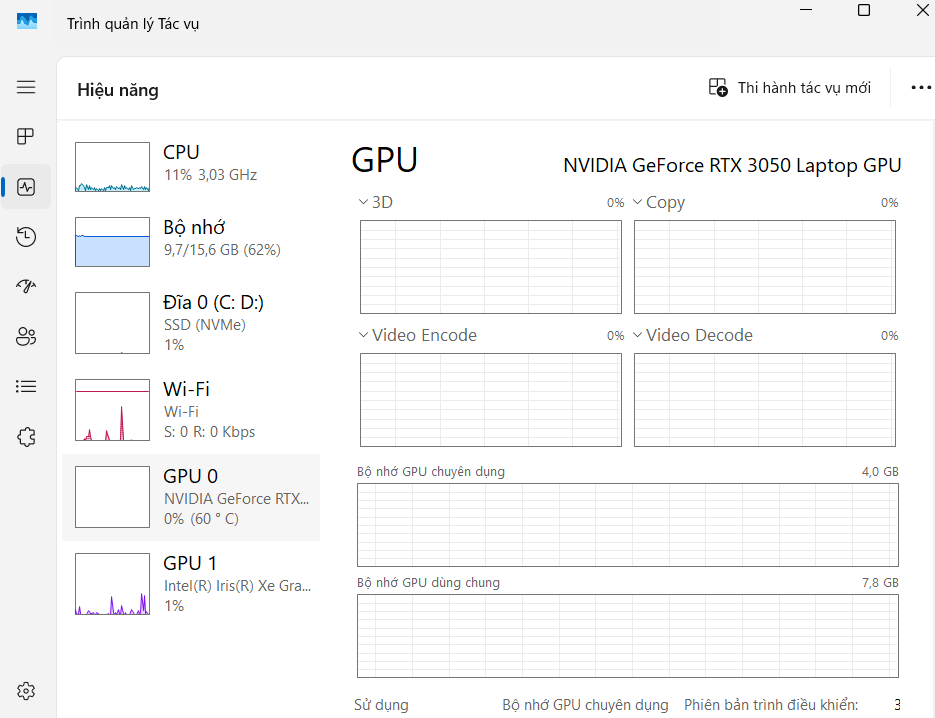Select GPU 1 Intel Iris Xe item
935x718 pixels.
click(x=190, y=584)
